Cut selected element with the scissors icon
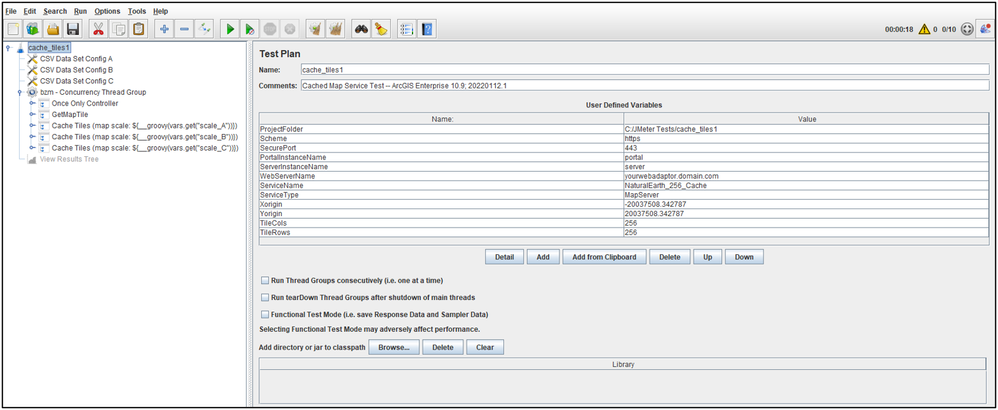This screenshot has width=998, height=410. [x=99, y=29]
